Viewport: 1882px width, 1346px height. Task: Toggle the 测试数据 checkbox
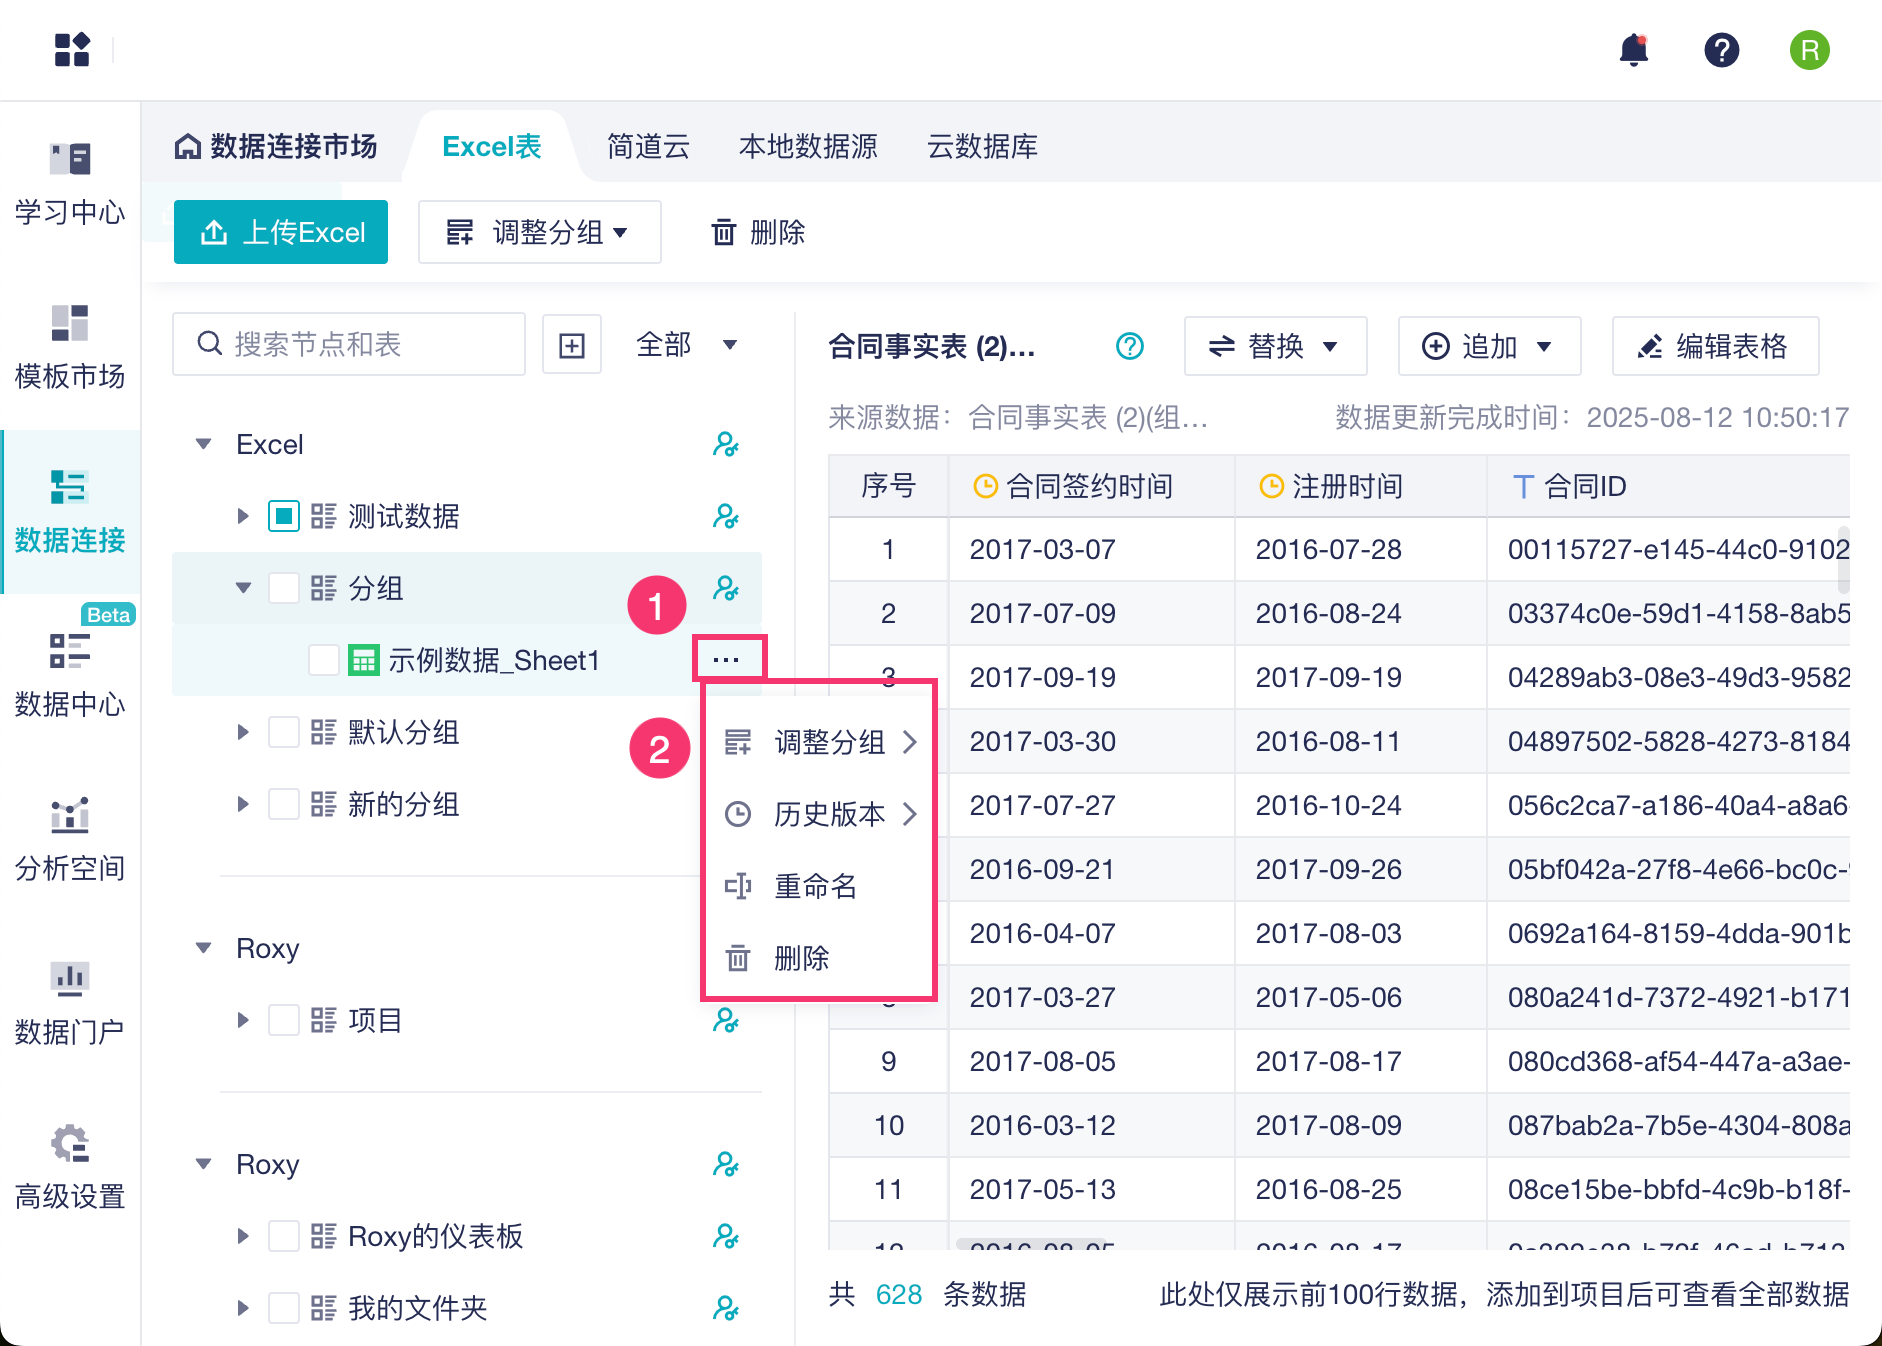284,517
